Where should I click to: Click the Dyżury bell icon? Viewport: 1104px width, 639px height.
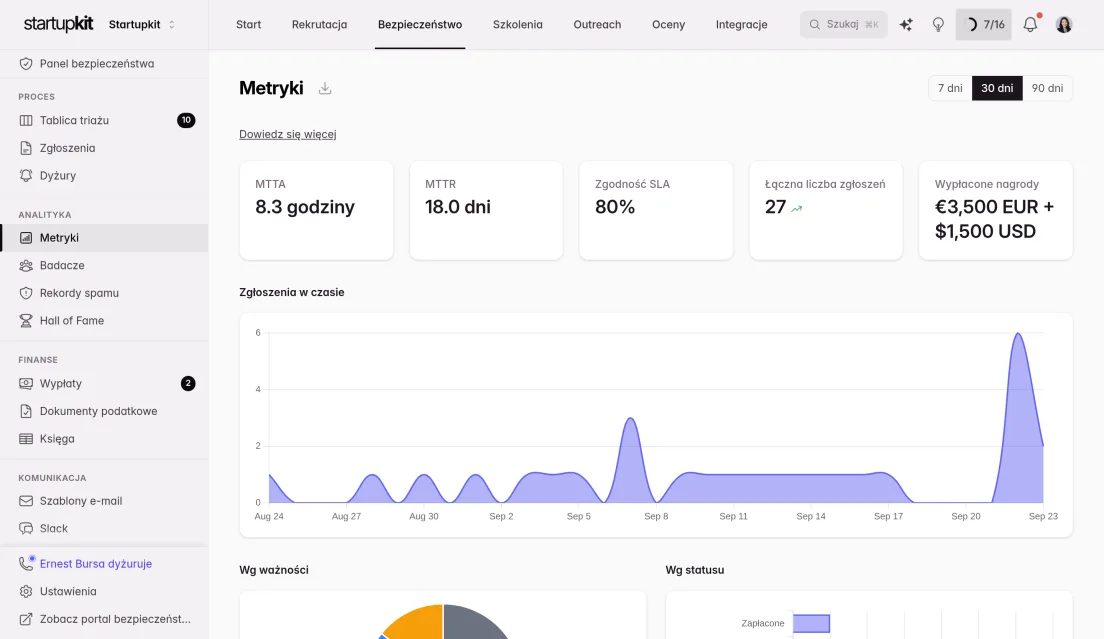pos(26,175)
